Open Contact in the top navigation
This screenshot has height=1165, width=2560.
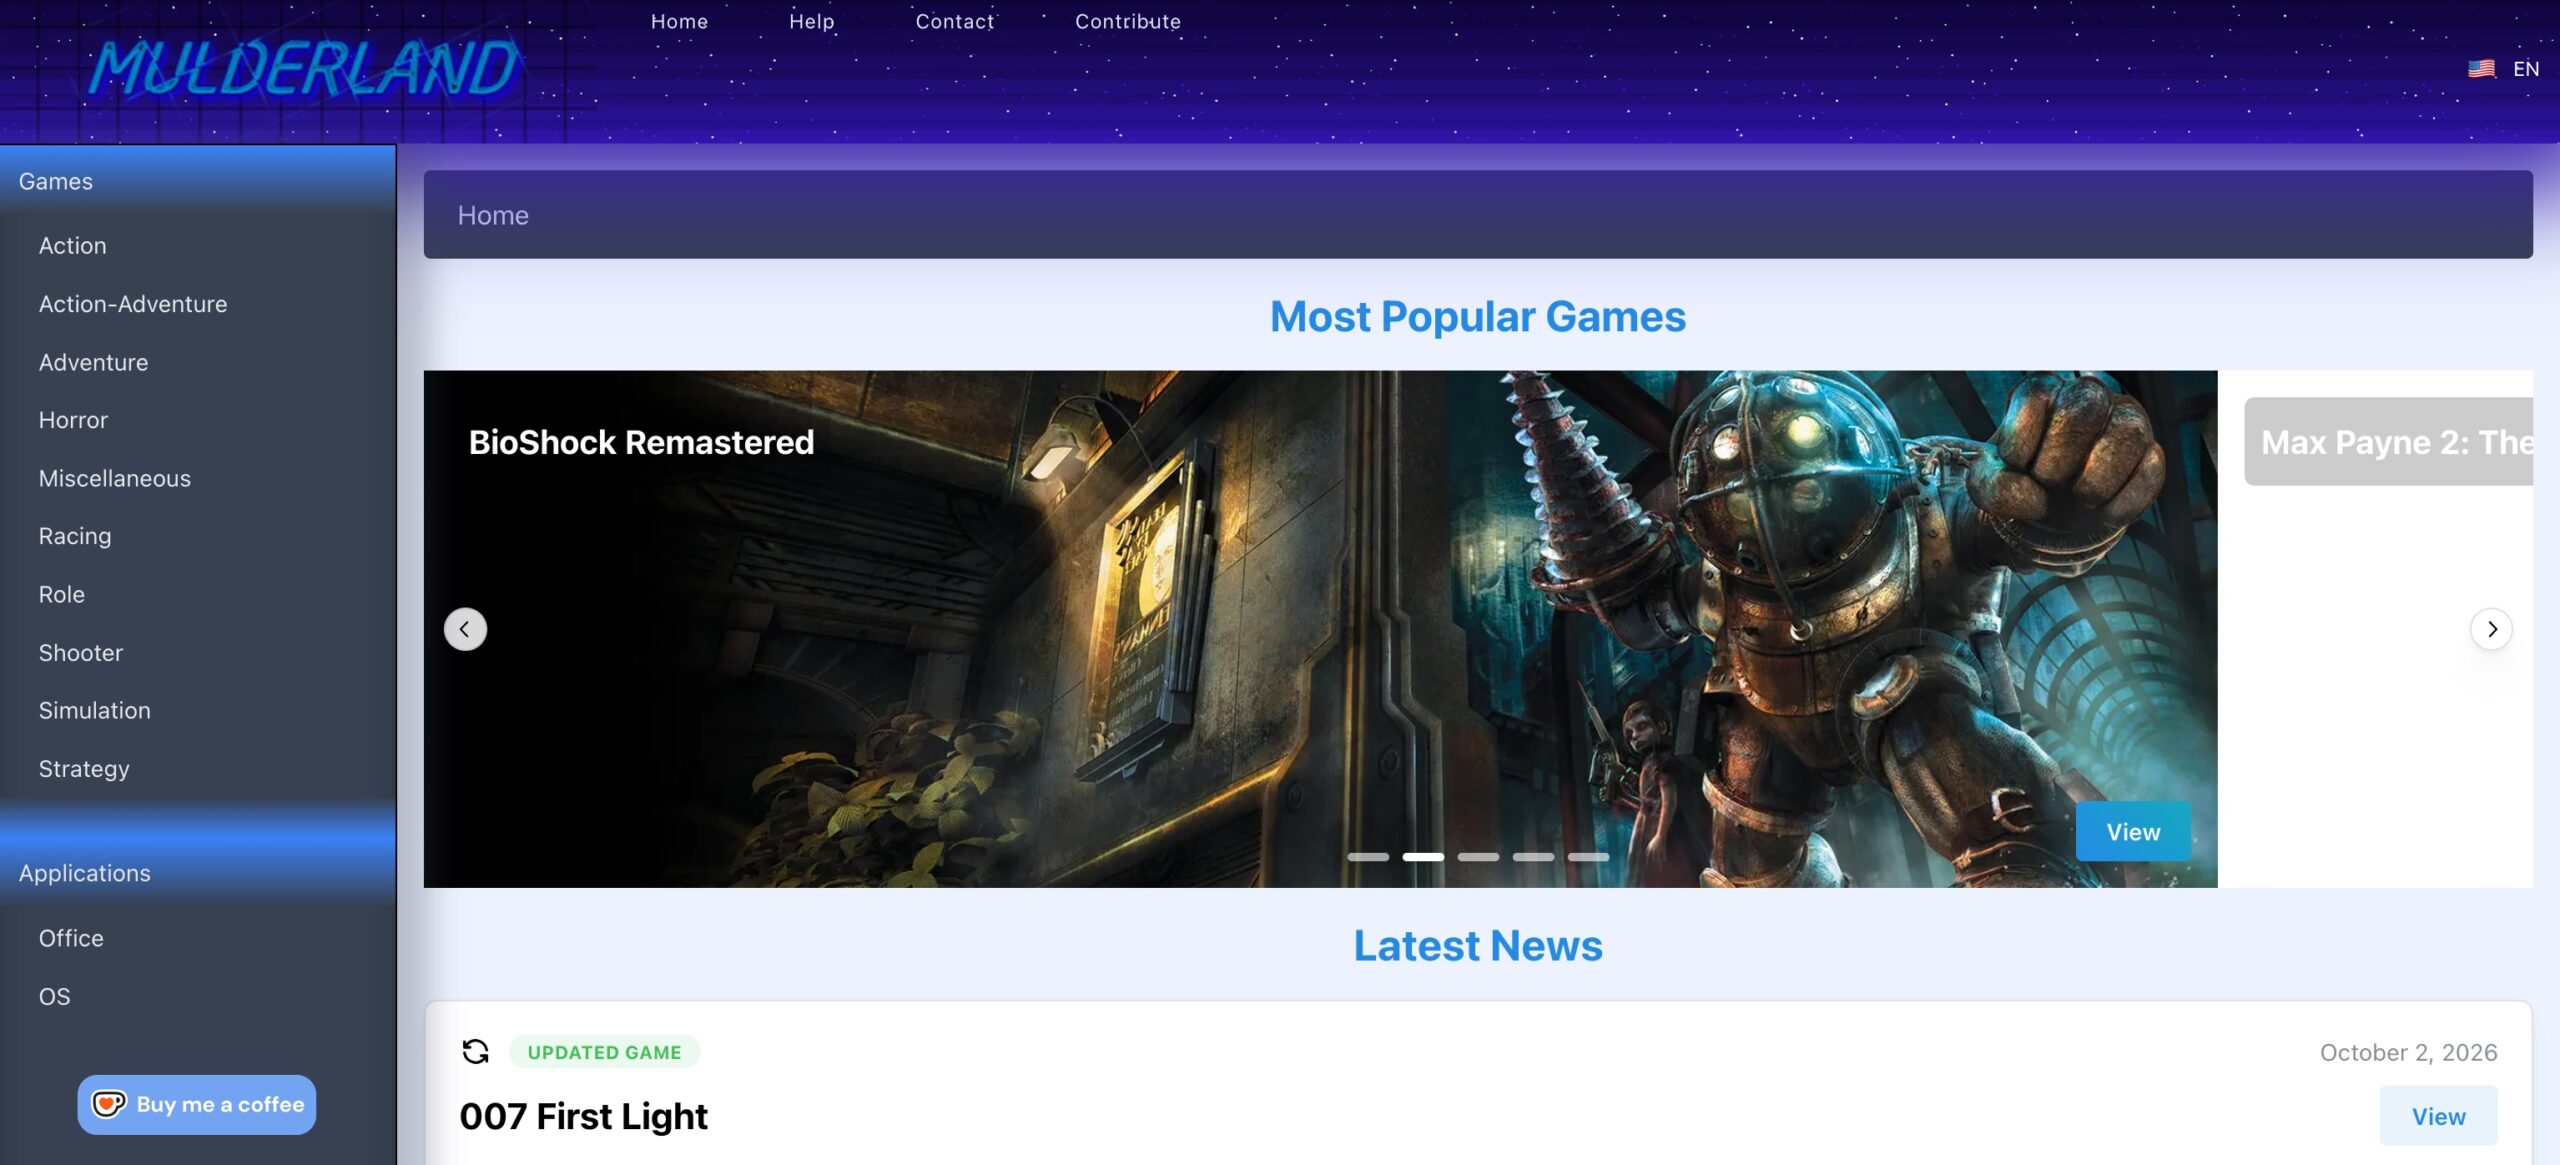[x=954, y=21]
